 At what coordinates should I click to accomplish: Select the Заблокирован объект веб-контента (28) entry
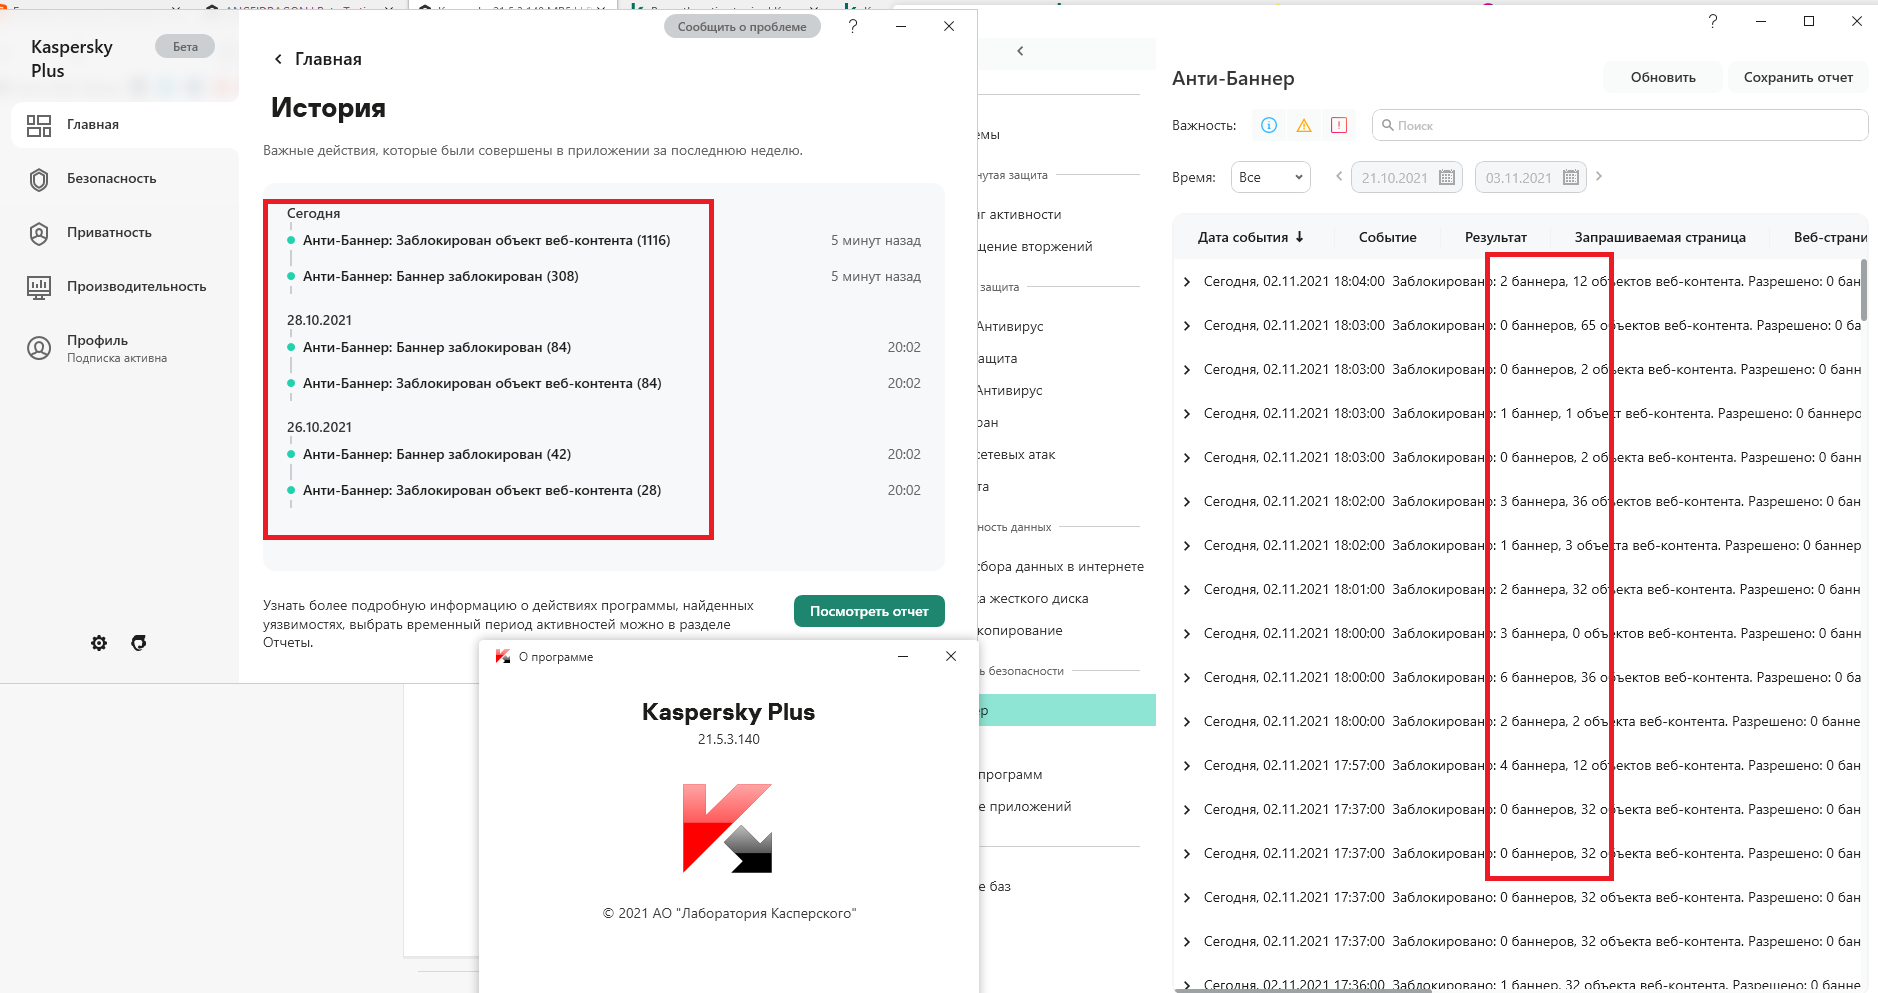pyautogui.click(x=482, y=490)
